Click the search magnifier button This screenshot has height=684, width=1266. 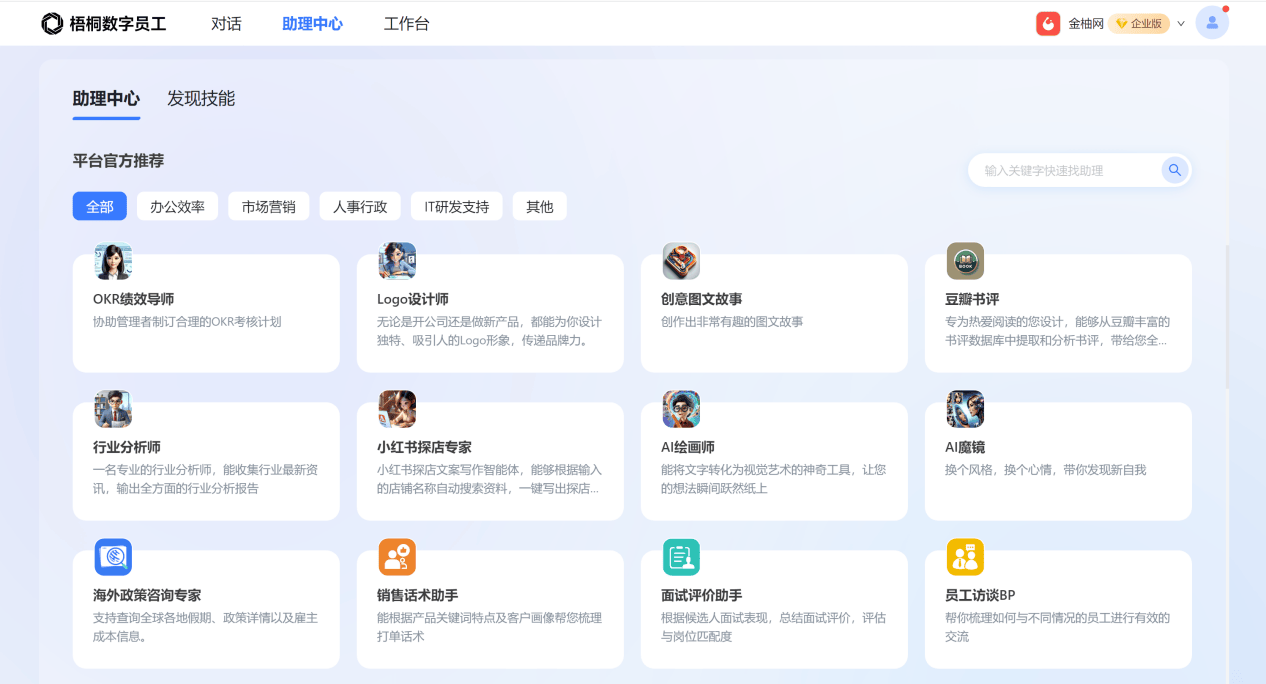[1175, 170]
